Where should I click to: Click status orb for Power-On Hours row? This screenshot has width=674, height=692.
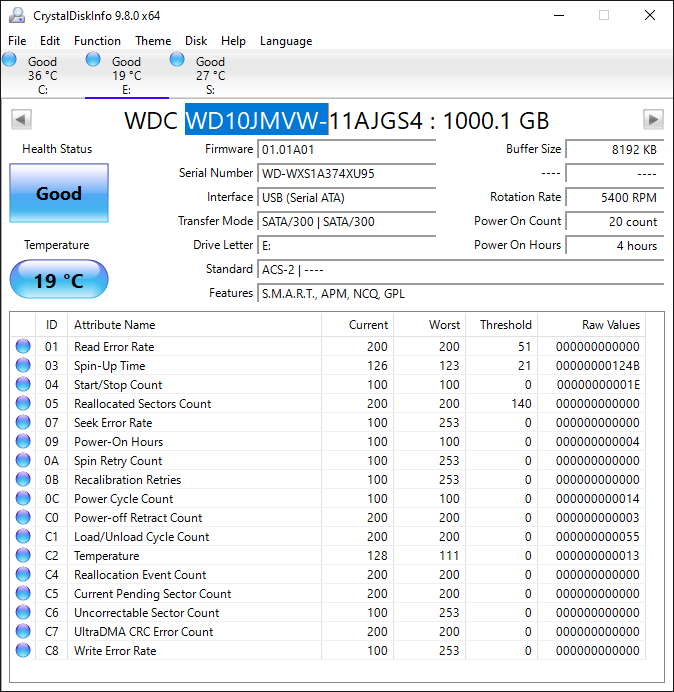tap(23, 441)
